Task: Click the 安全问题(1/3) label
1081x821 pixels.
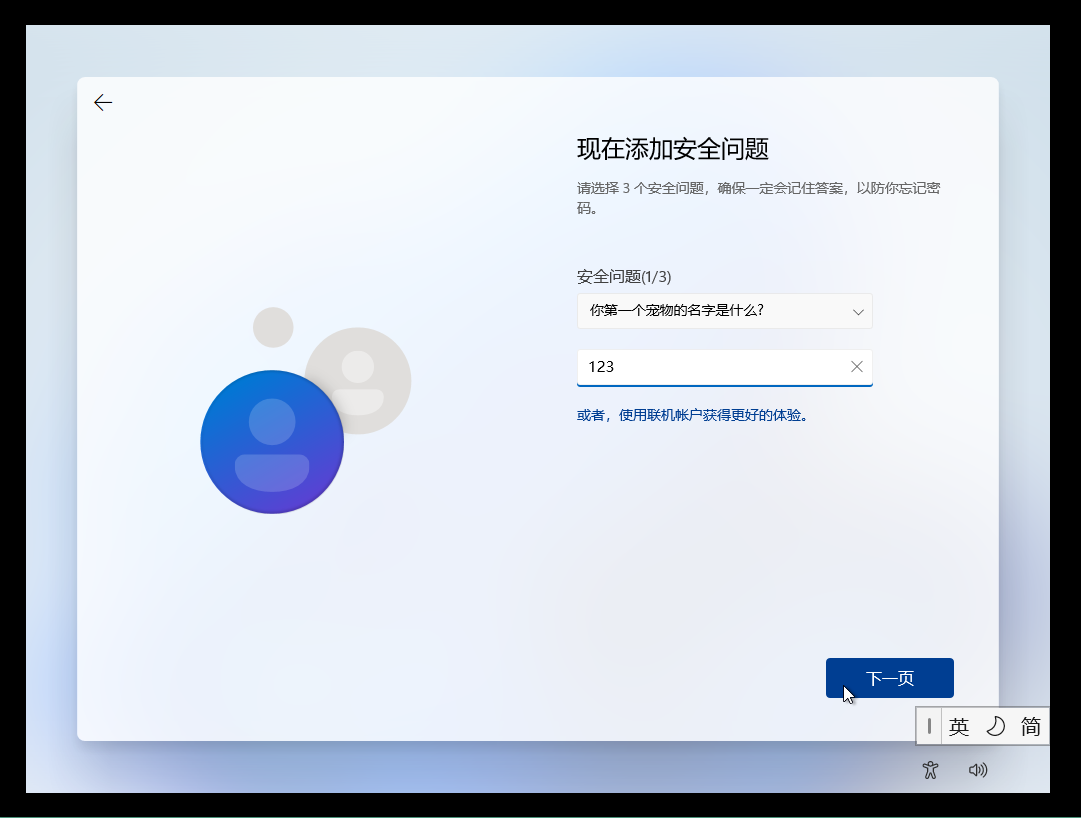Action: pyautogui.click(x=624, y=277)
